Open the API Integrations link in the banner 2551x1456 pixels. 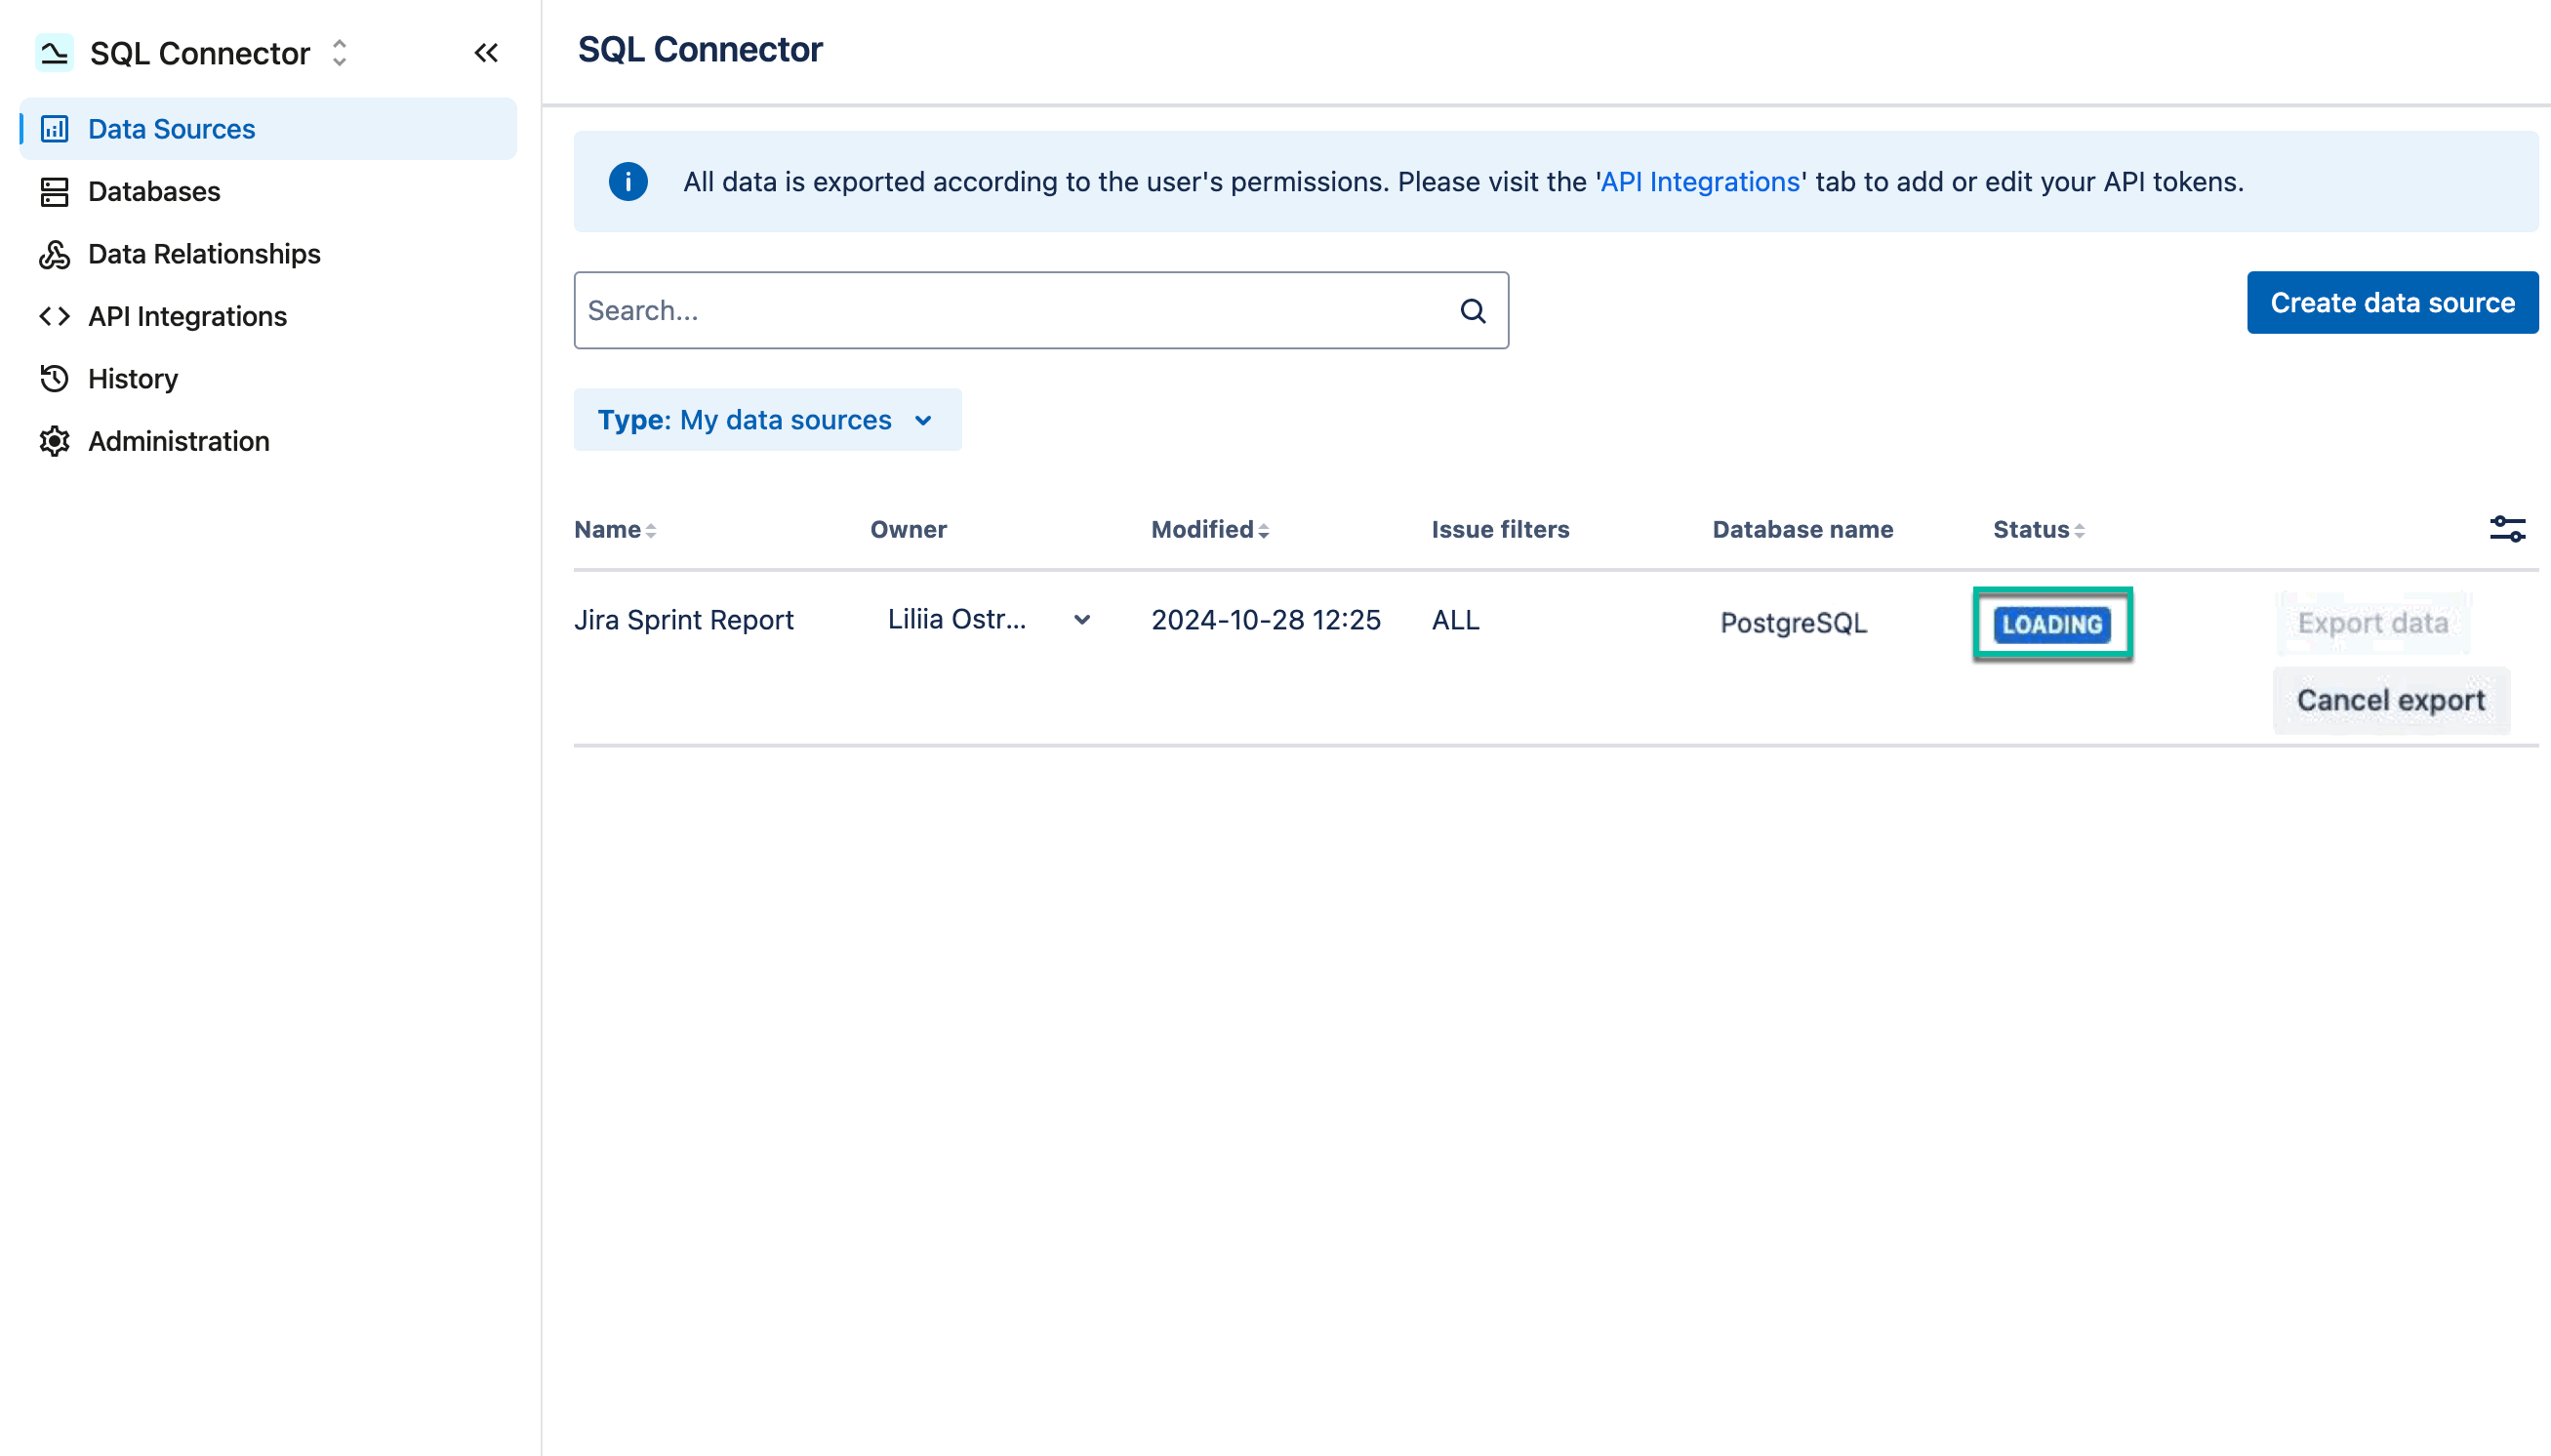coord(1699,181)
